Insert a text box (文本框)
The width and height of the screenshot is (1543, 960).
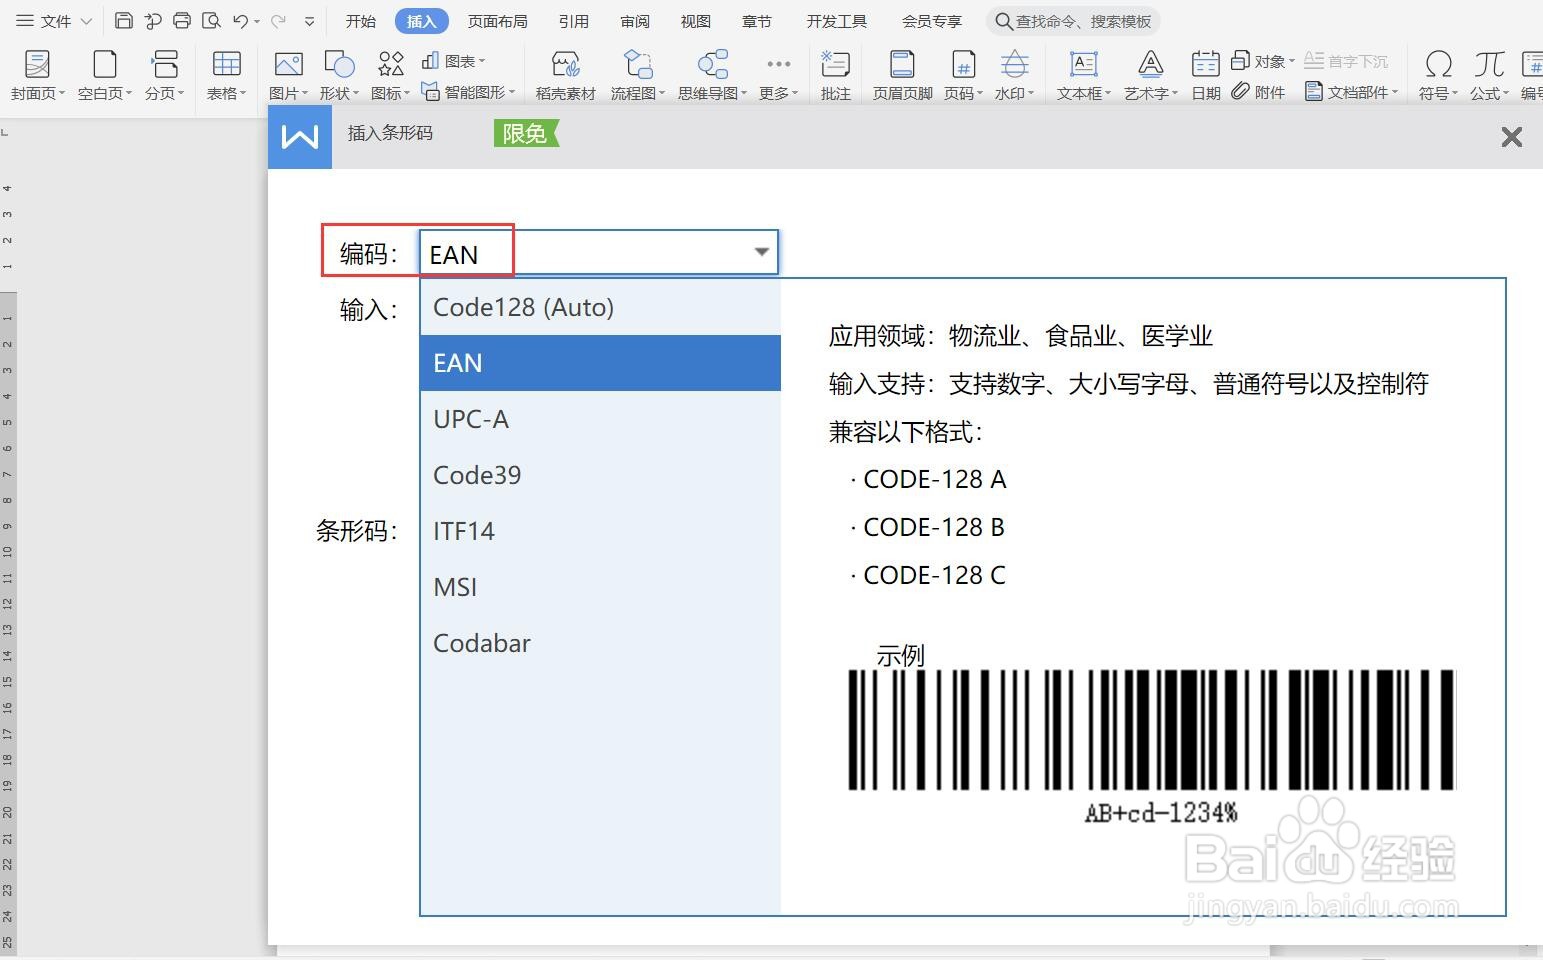pyautogui.click(x=1084, y=75)
